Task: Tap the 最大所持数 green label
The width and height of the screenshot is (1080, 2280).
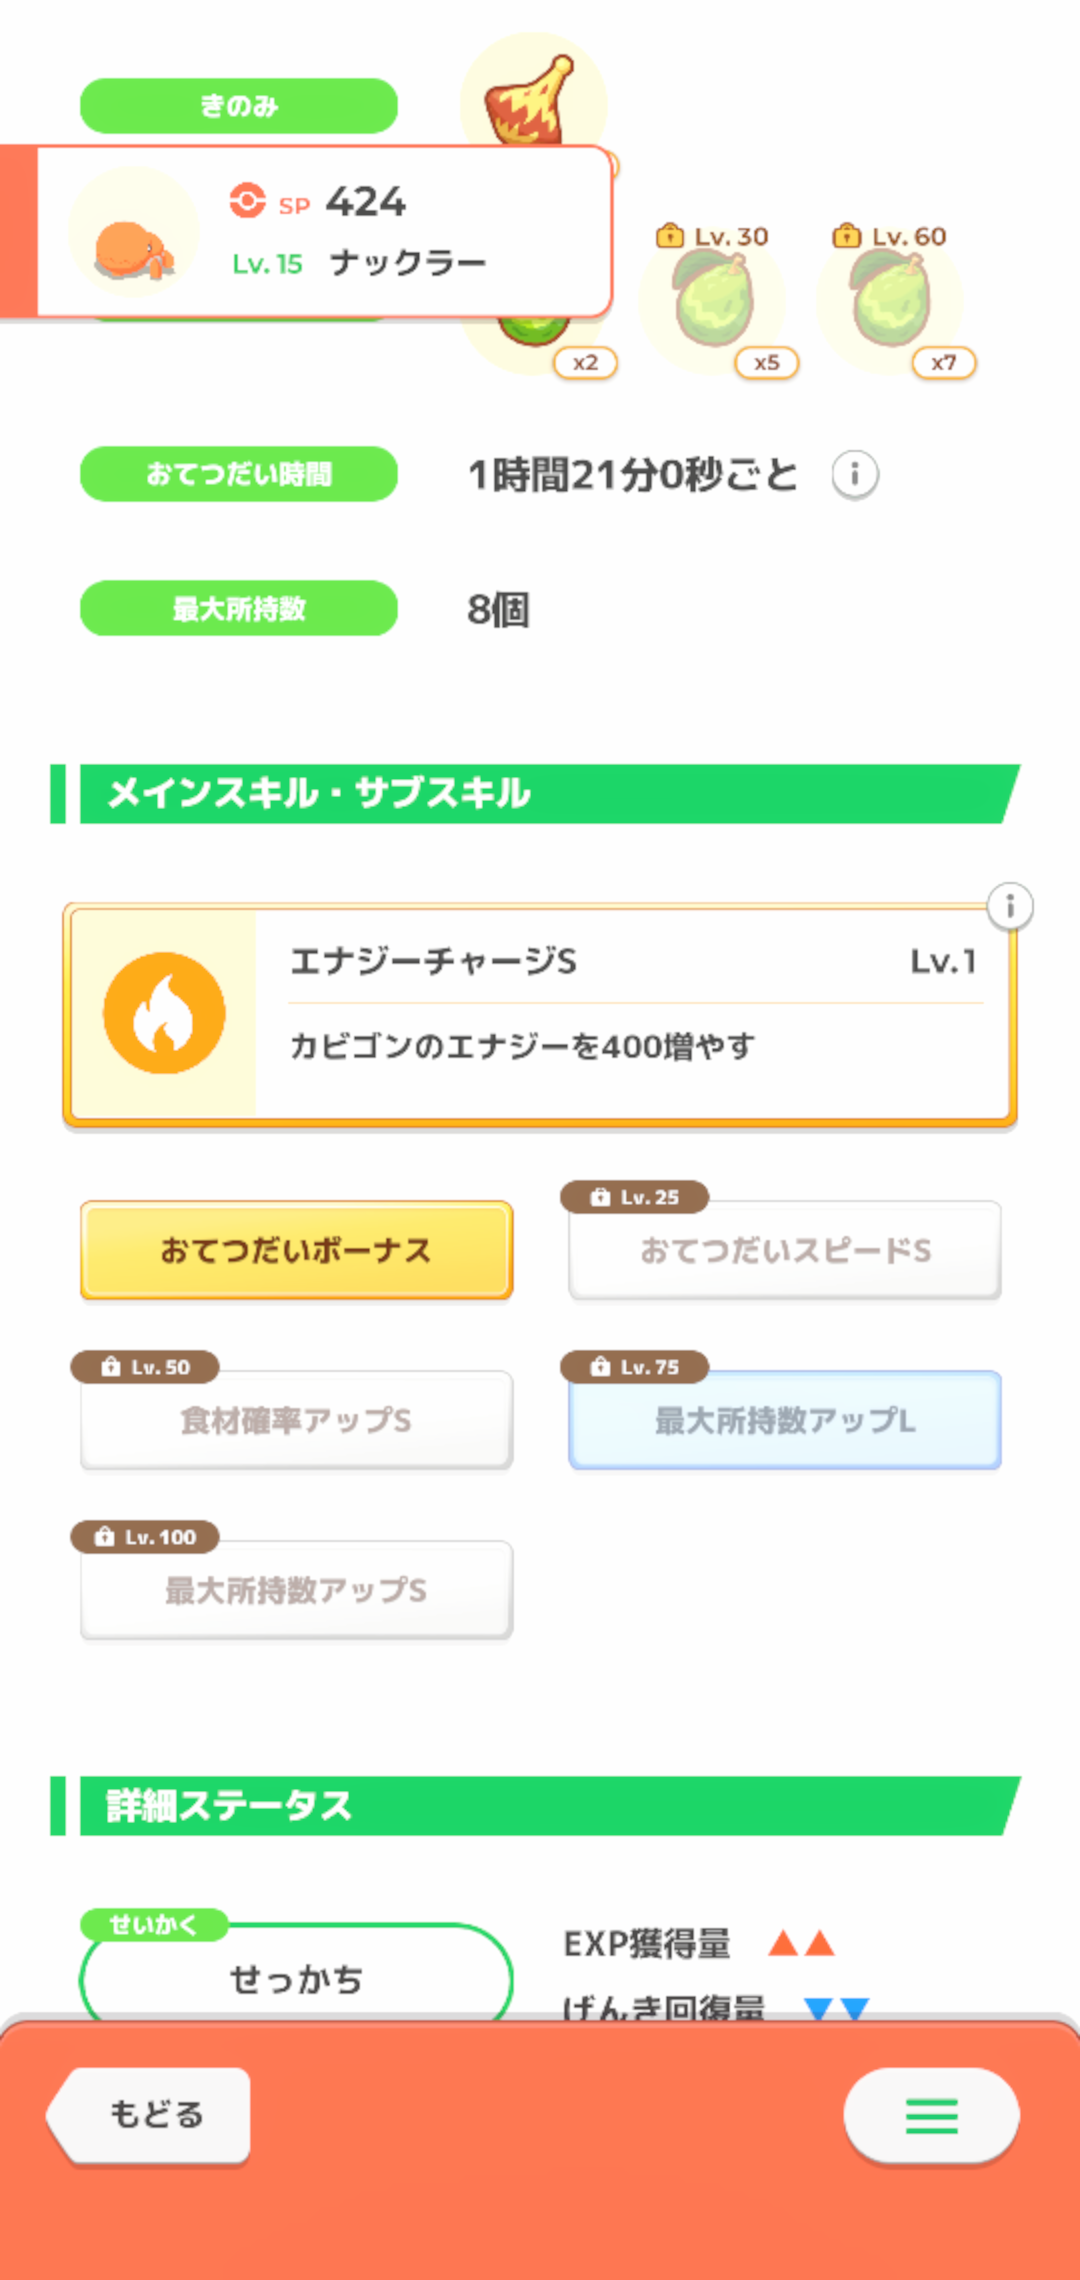Action: (239, 608)
